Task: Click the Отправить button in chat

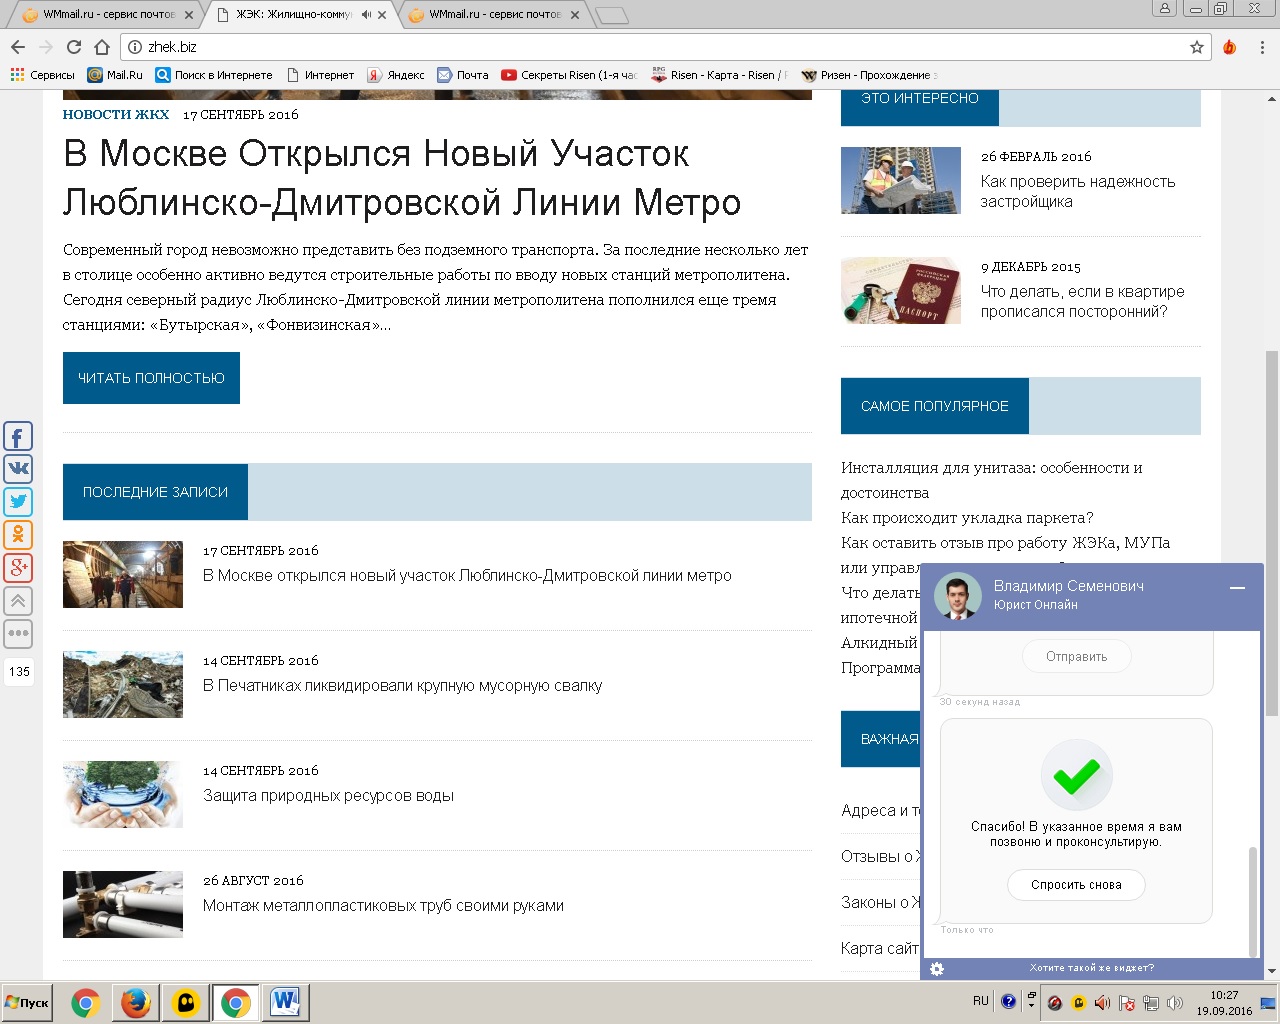Action: pyautogui.click(x=1077, y=657)
